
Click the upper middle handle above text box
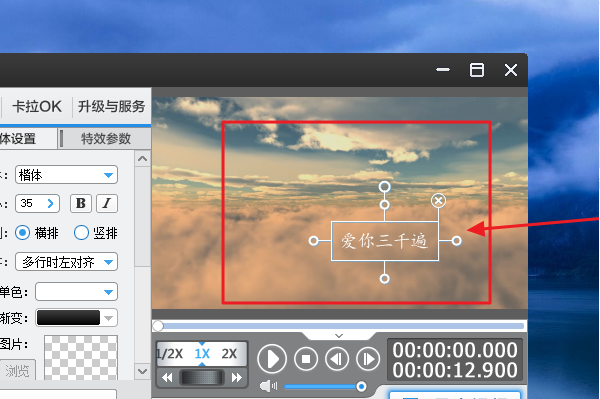pyautogui.click(x=385, y=205)
